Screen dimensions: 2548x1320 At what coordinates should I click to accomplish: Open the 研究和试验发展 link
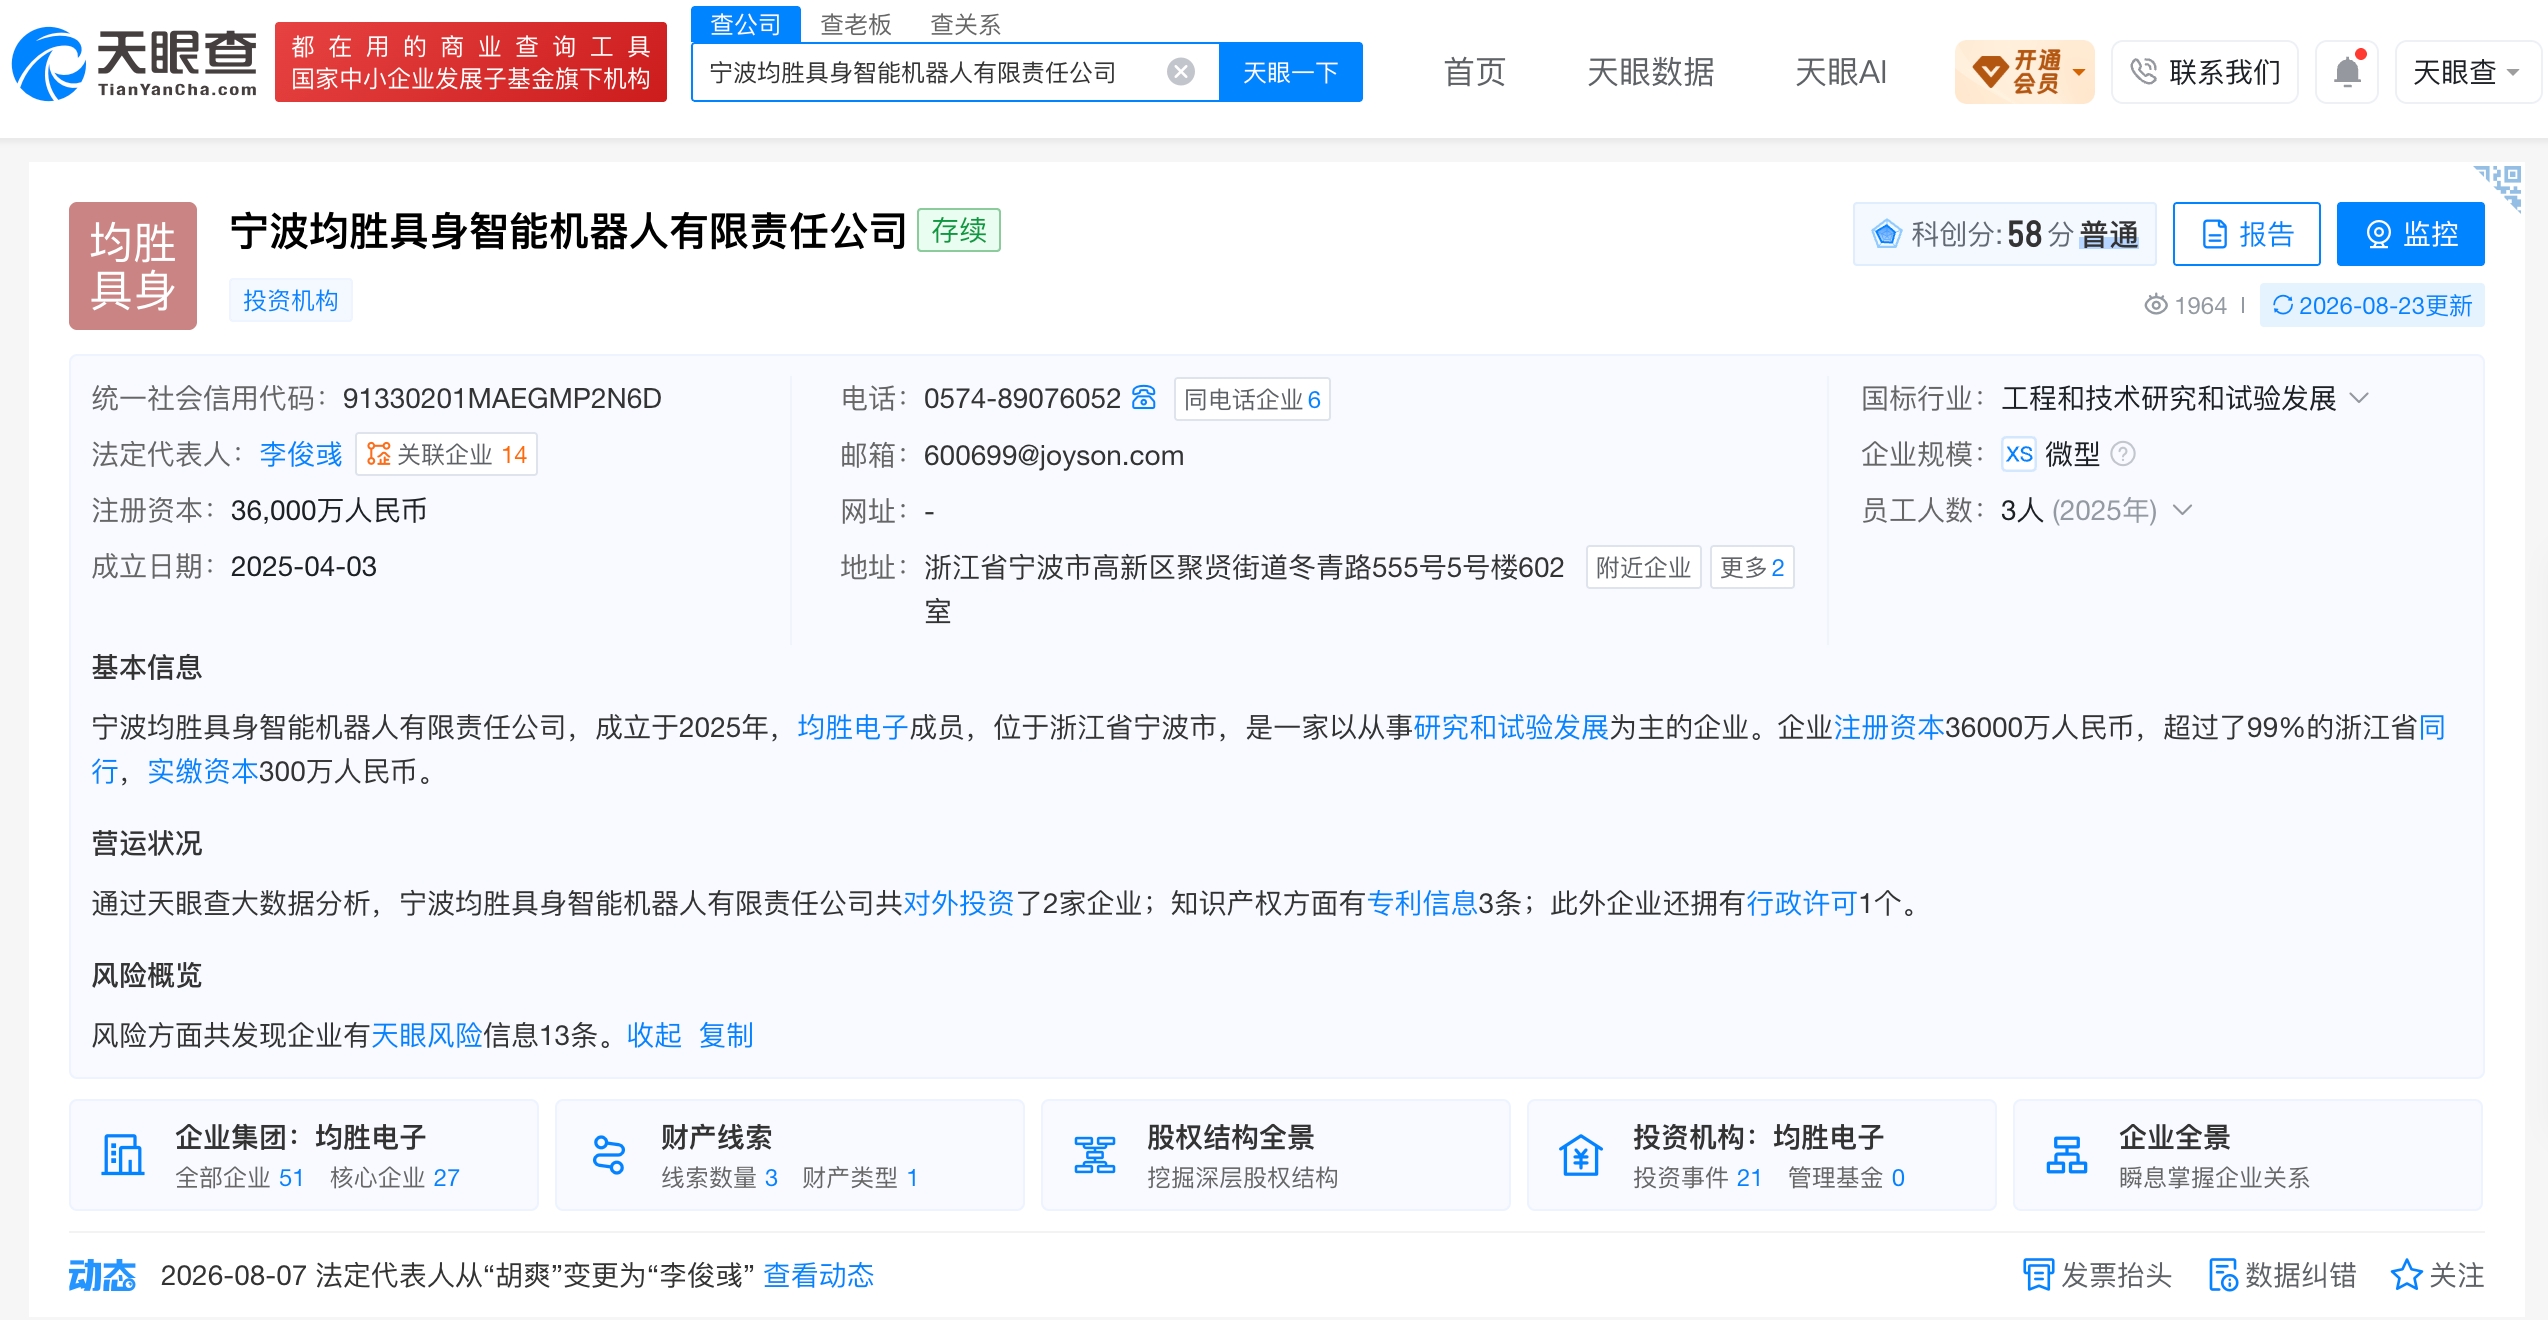coord(1511,727)
